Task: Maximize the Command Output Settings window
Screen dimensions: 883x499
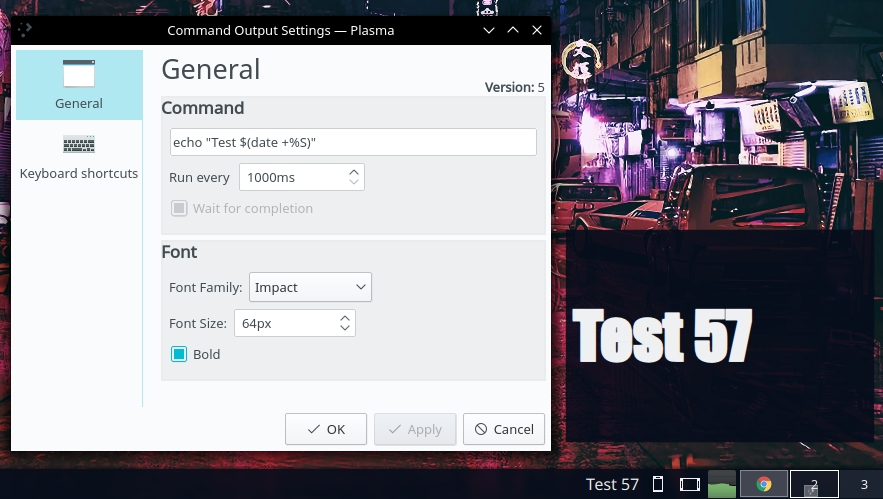Action: click(x=513, y=30)
